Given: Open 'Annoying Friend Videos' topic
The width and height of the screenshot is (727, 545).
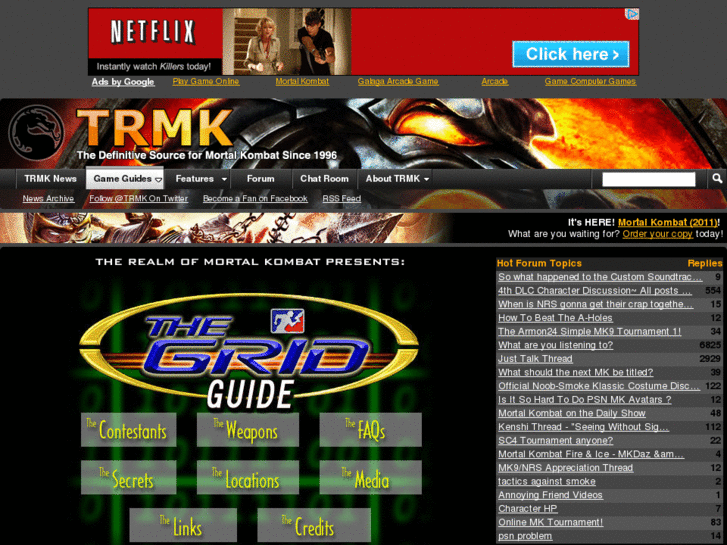Looking at the screenshot, I should [550, 495].
